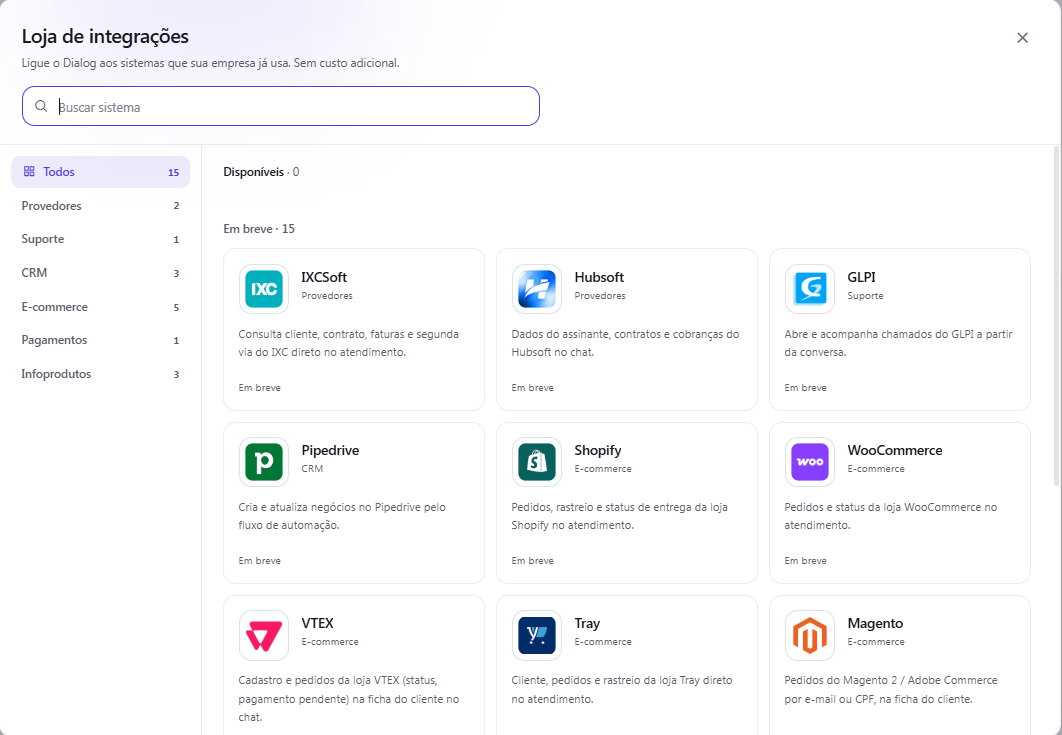1062x735 pixels.
Task: Open the Pagamentos category
Action: click(100, 340)
